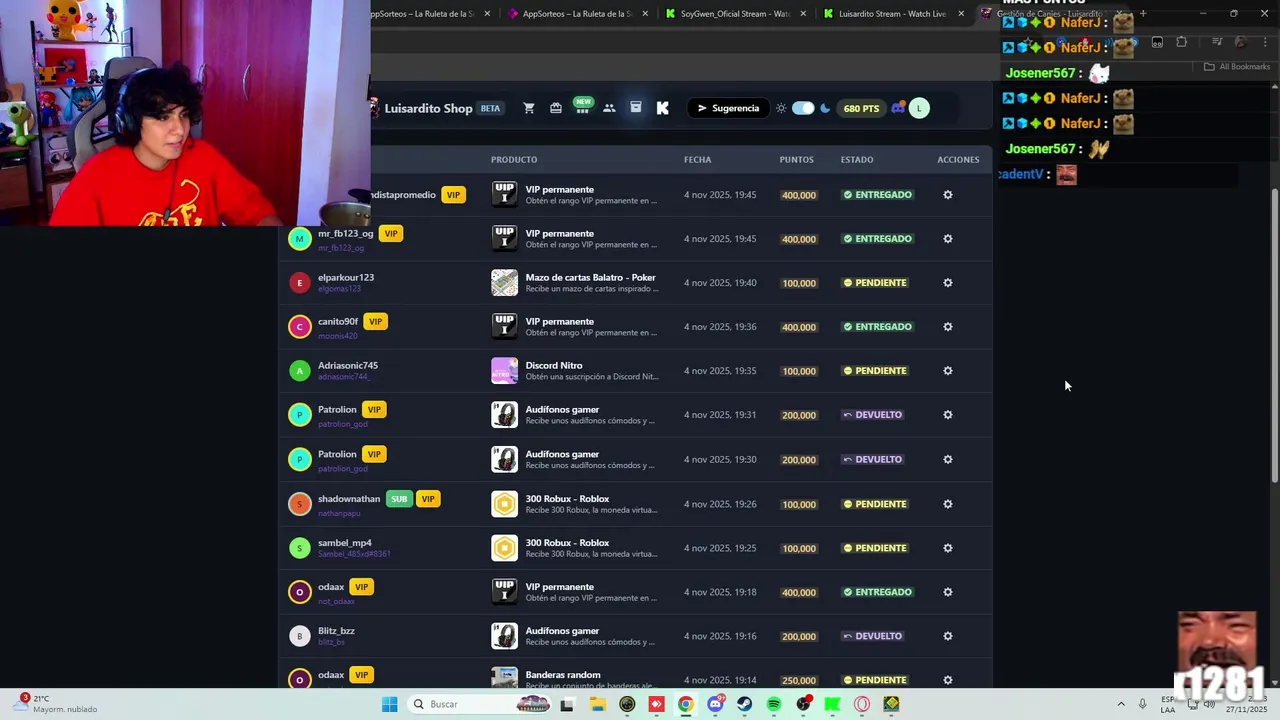Click the Luisardito Shop logo title
Viewport: 1280px width, 720px height.
[x=428, y=108]
